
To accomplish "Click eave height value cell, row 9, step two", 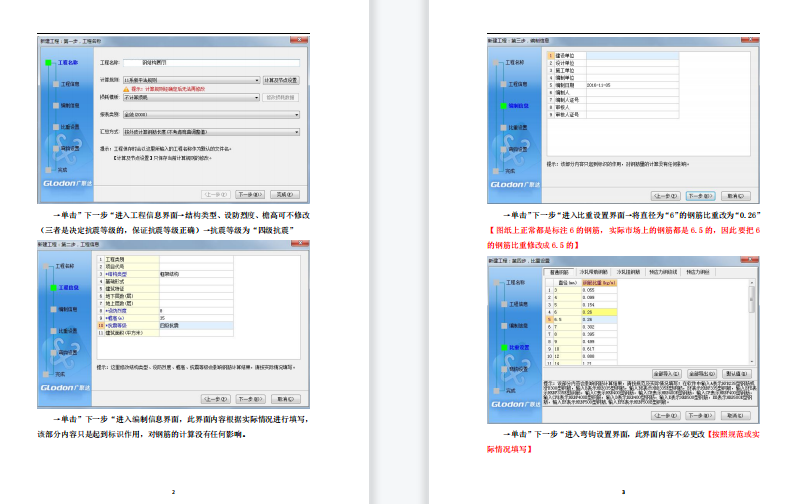I will (196, 318).
